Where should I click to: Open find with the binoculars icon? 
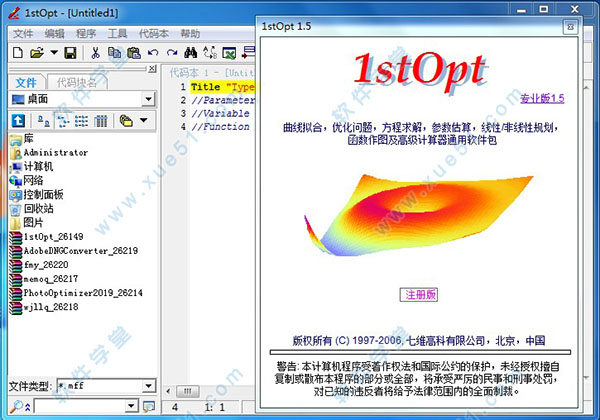coord(191,53)
